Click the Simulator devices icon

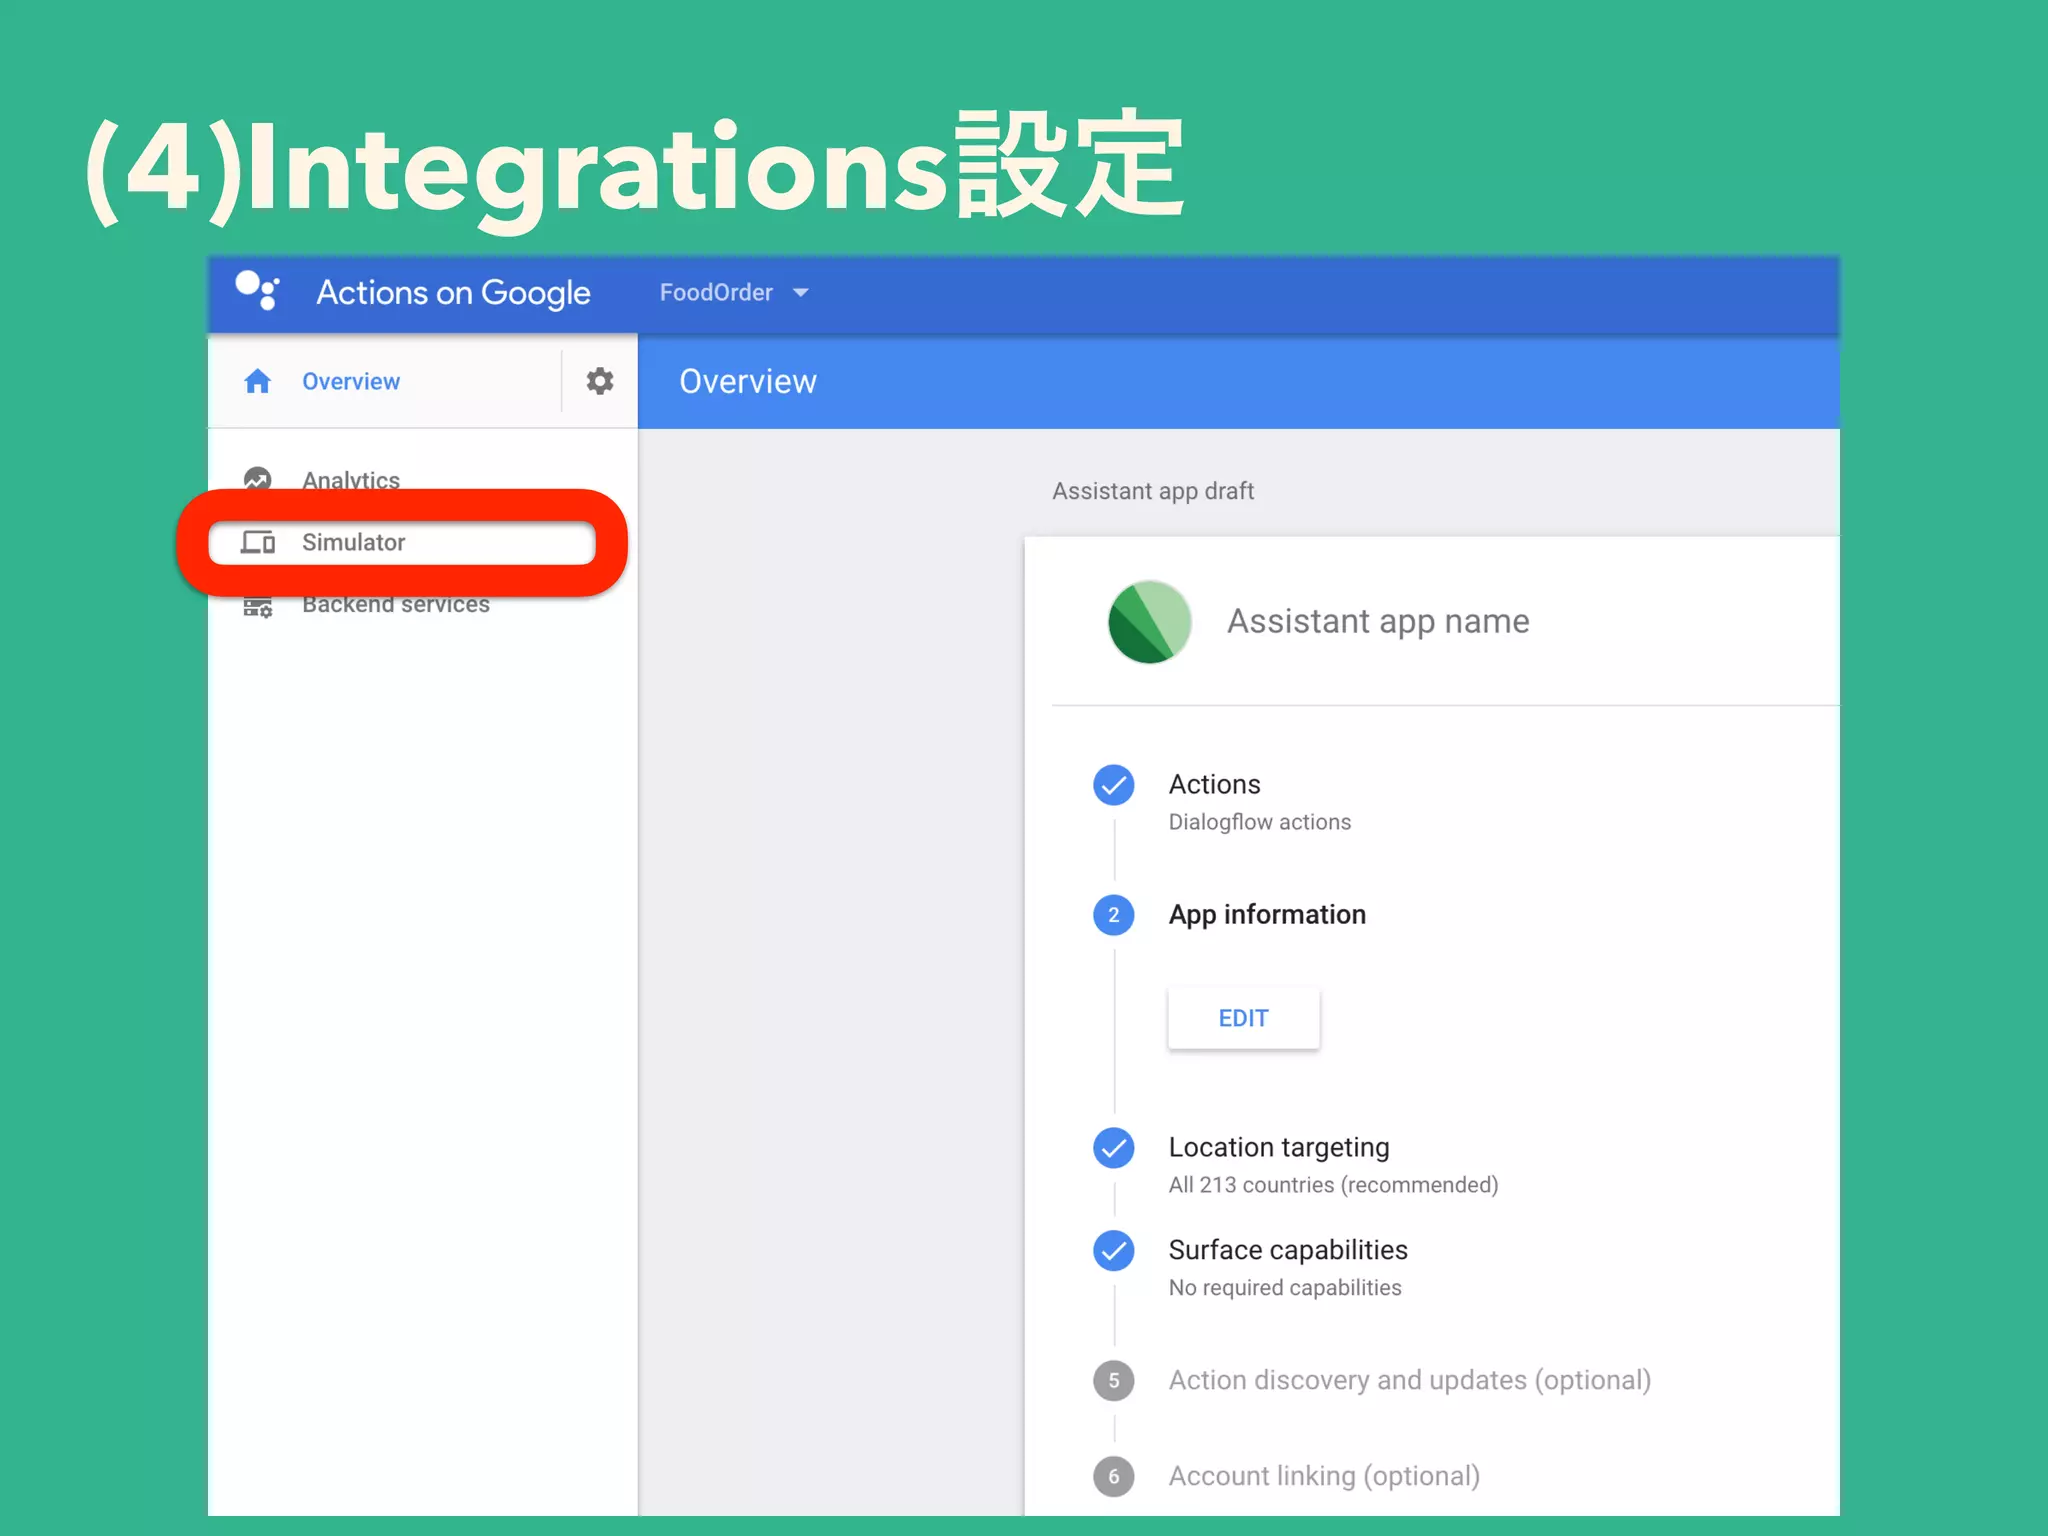[x=258, y=542]
